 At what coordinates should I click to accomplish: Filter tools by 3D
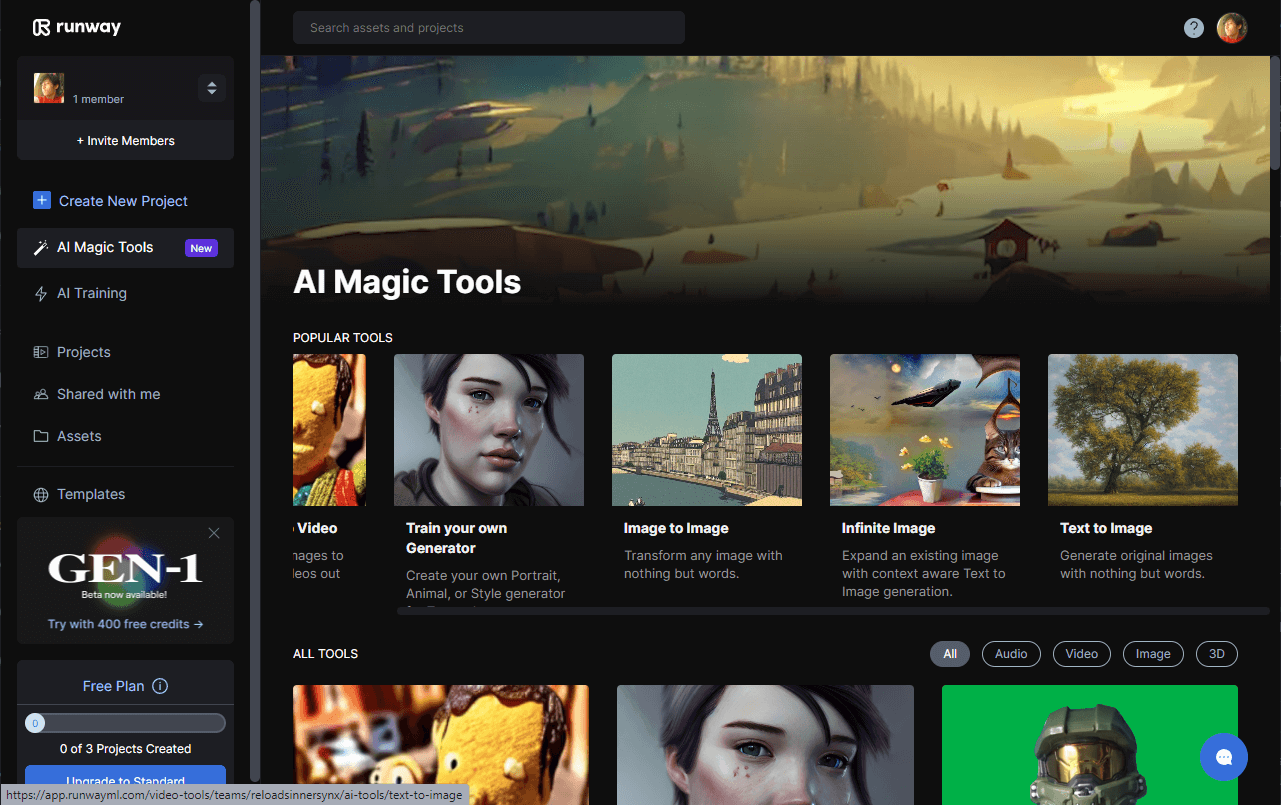1217,654
